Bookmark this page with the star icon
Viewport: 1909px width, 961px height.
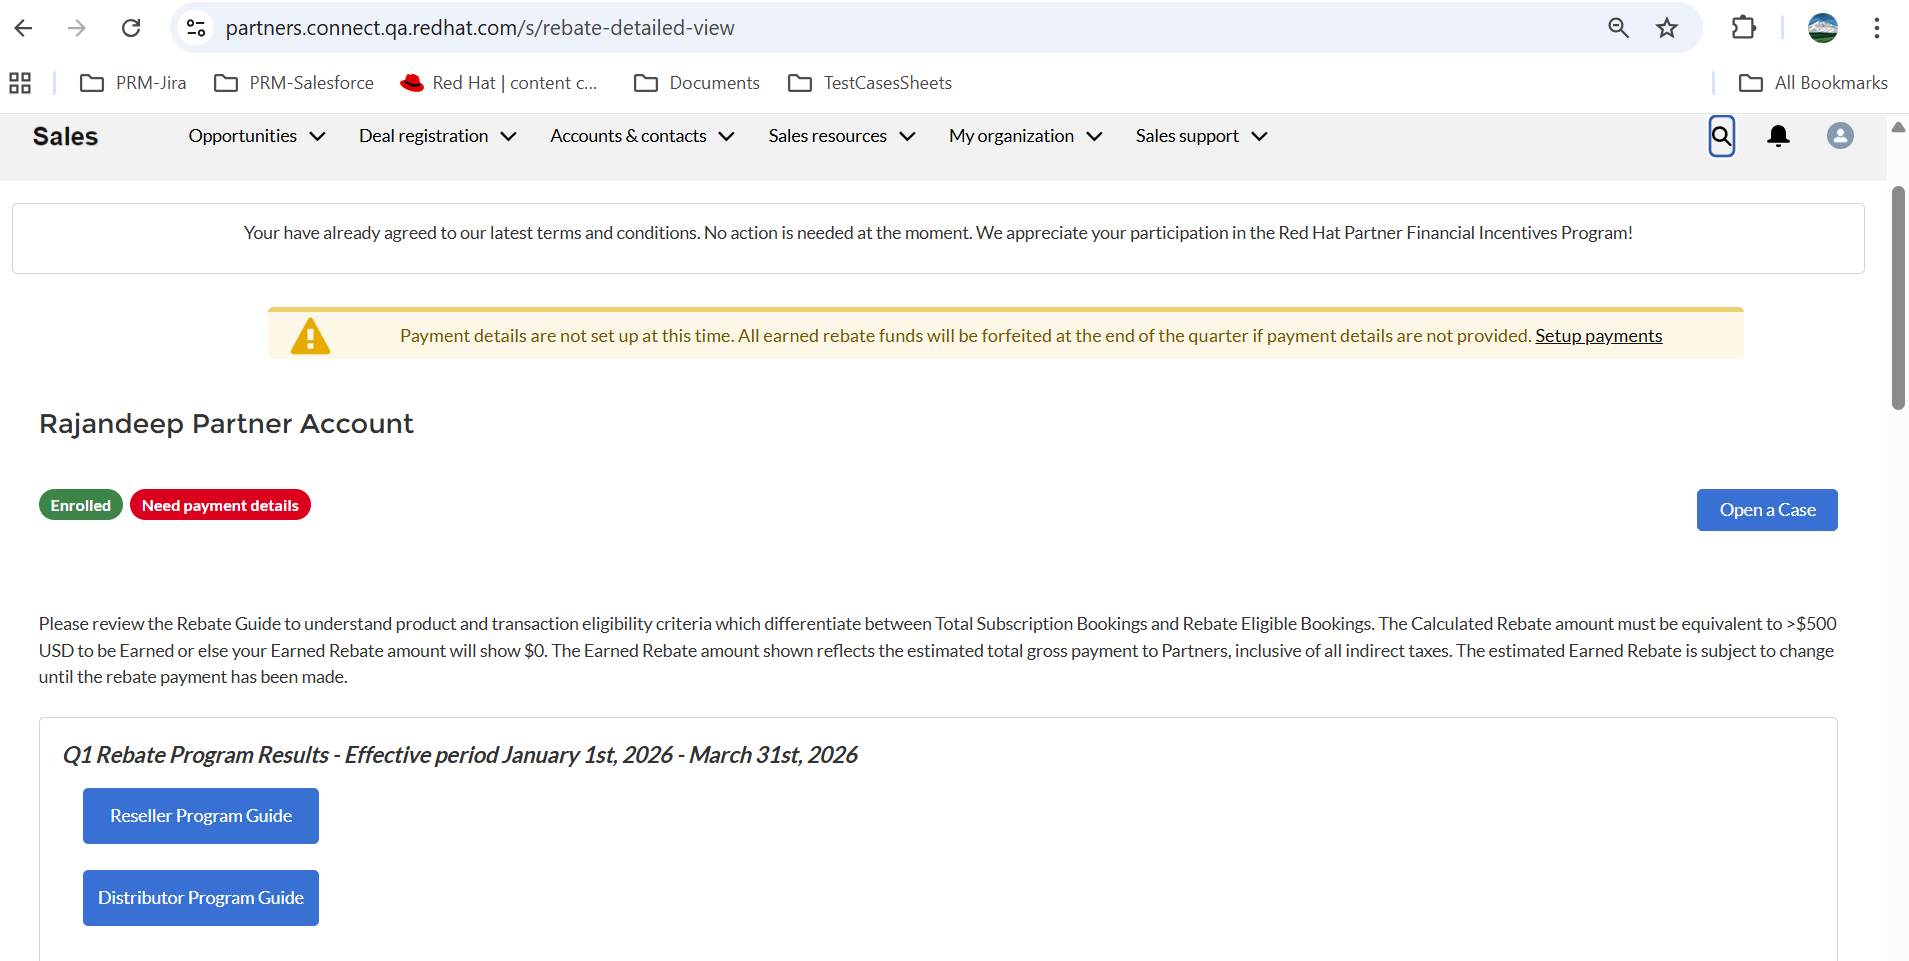coord(1667,28)
